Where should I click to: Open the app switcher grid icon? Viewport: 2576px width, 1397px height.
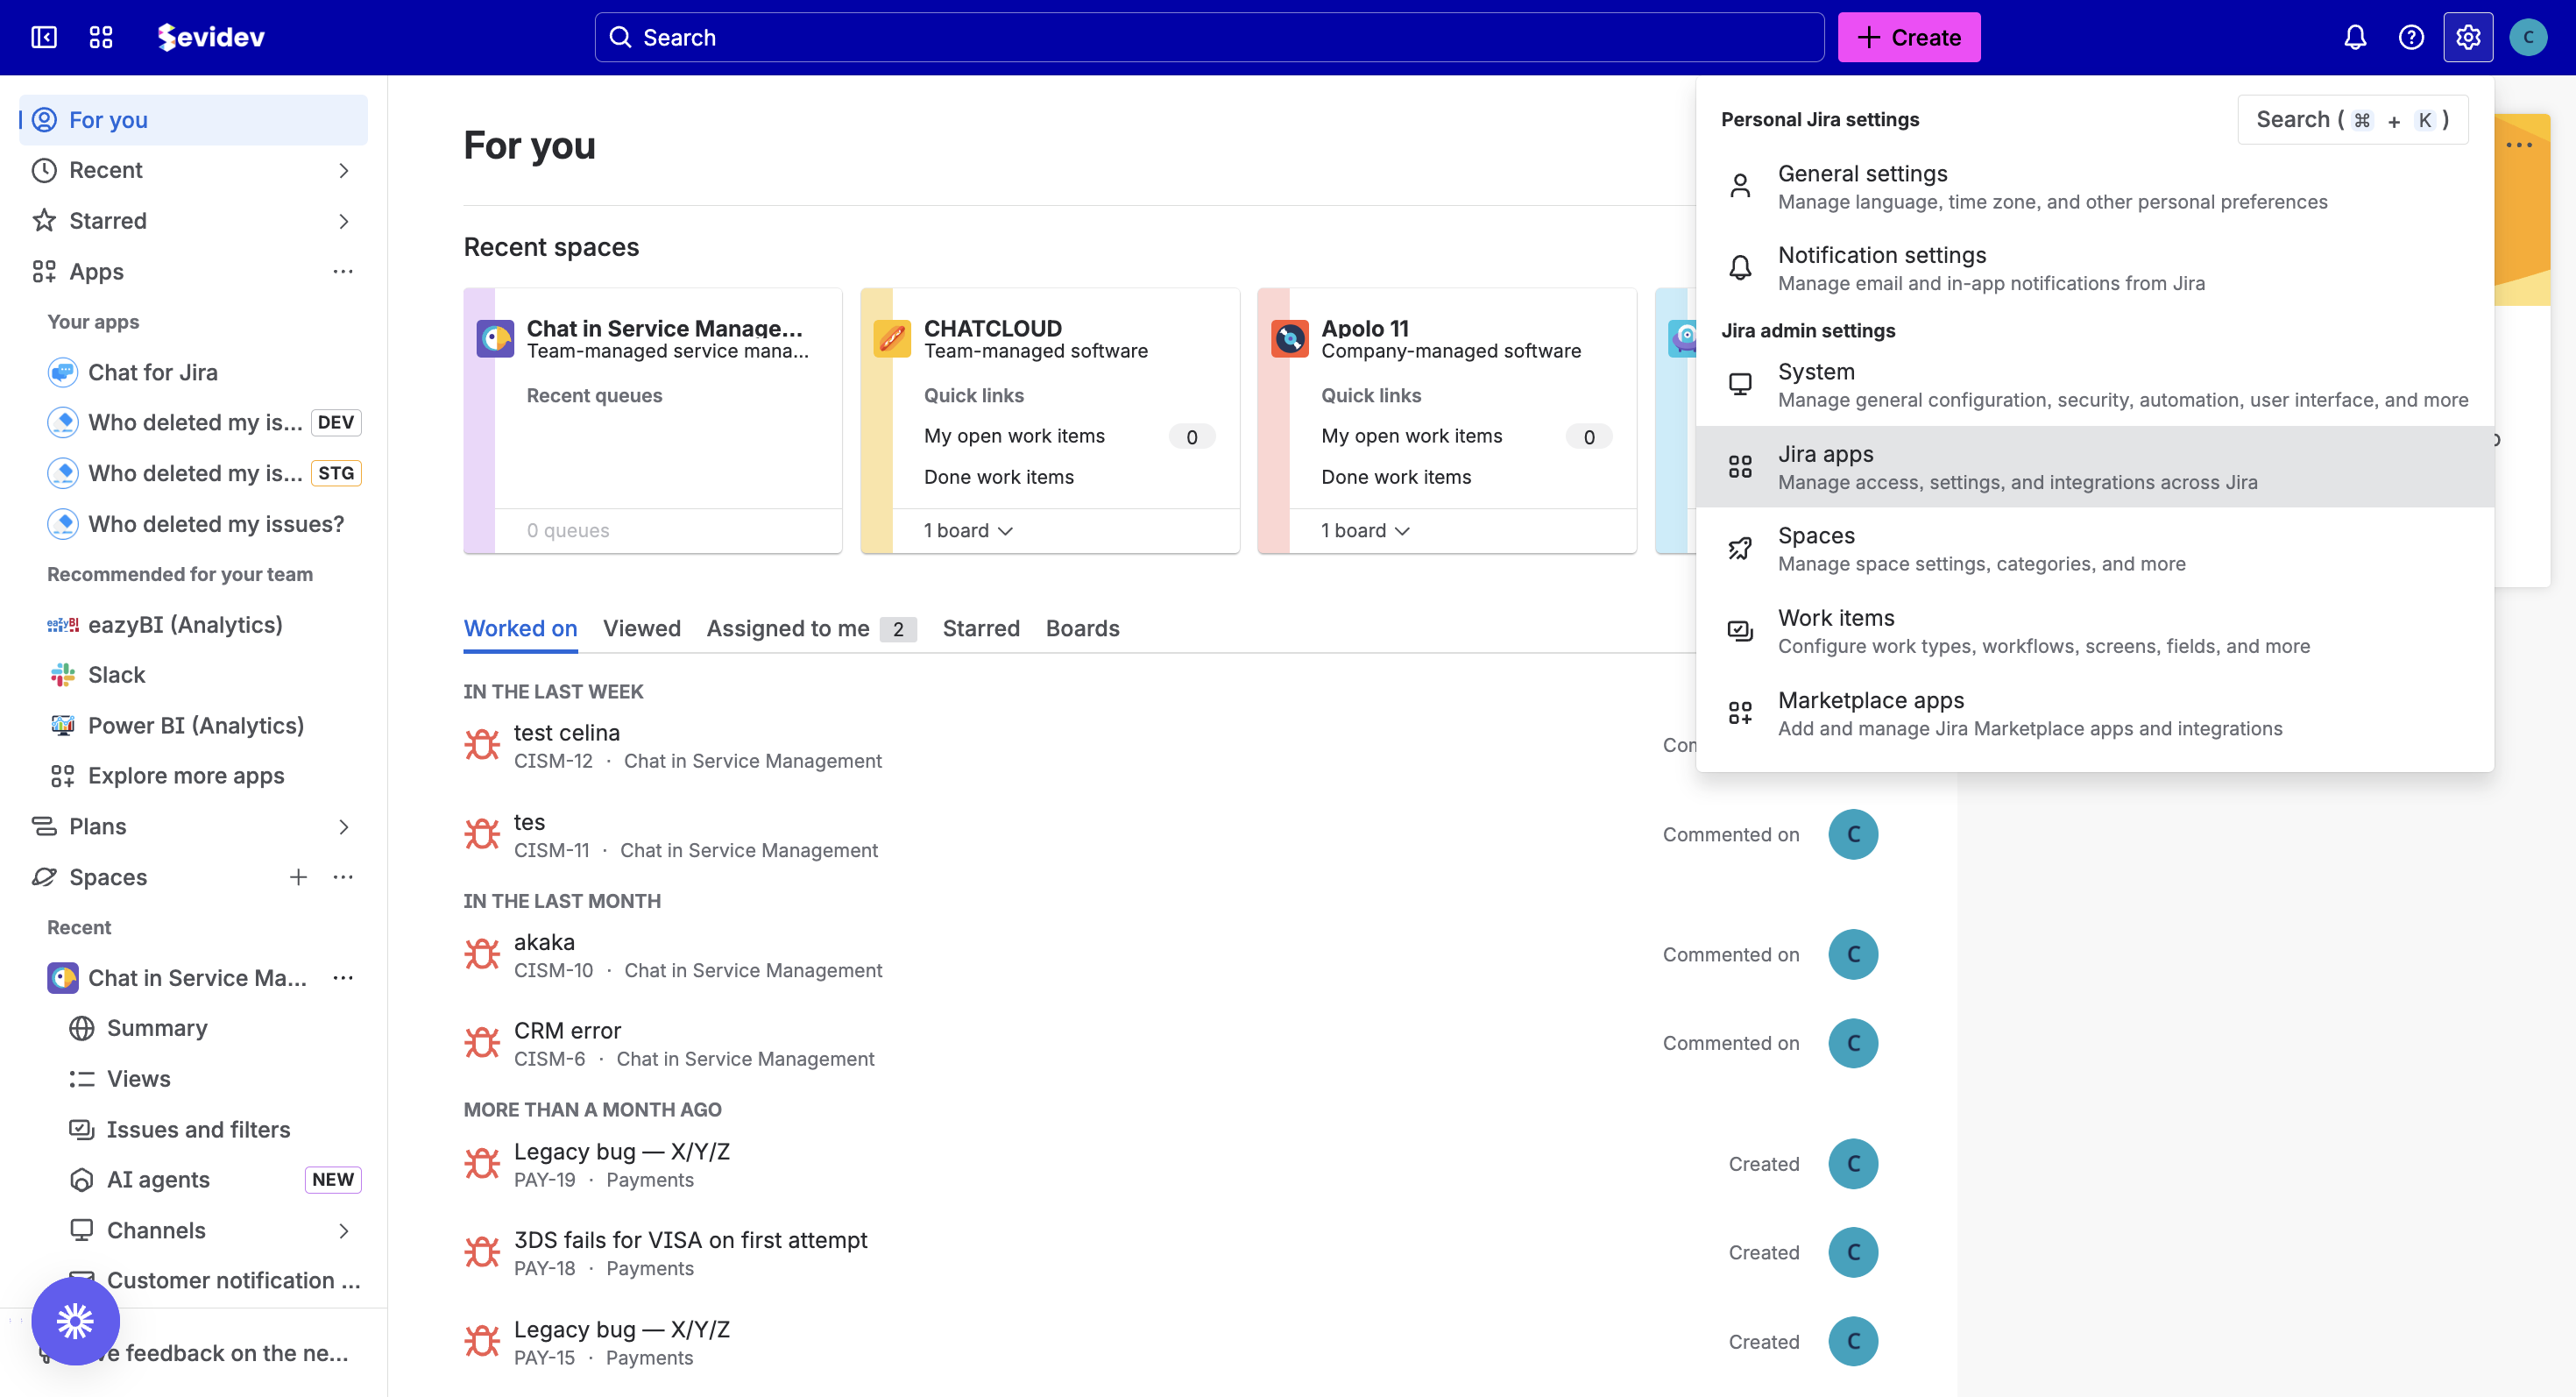click(x=101, y=37)
